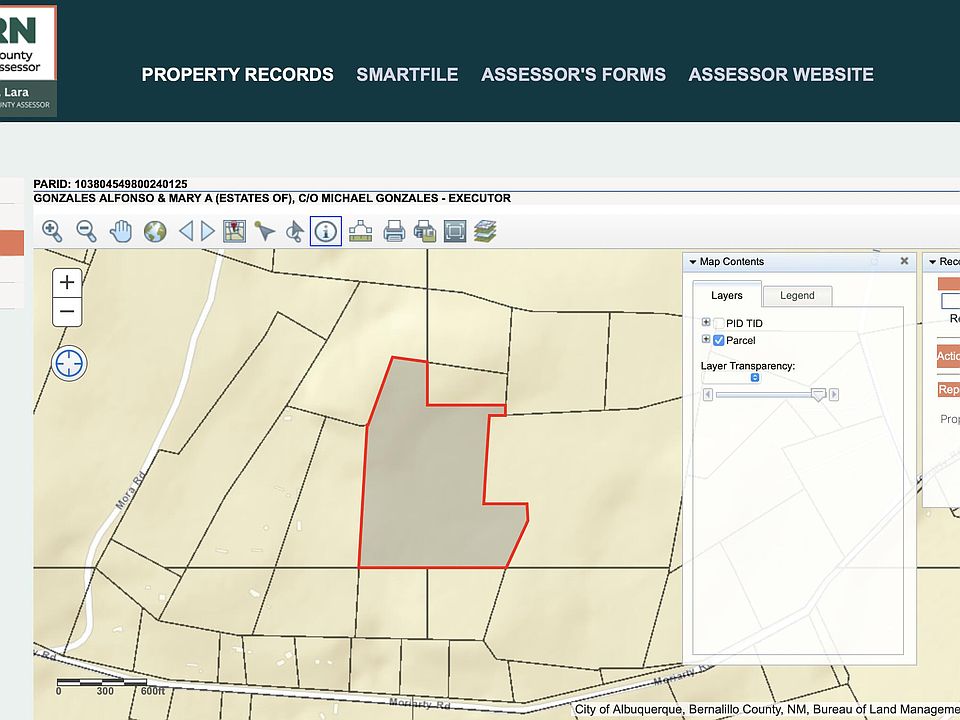Open ASSESSOR WEBSITE menu item
960x720 pixels.
(781, 75)
